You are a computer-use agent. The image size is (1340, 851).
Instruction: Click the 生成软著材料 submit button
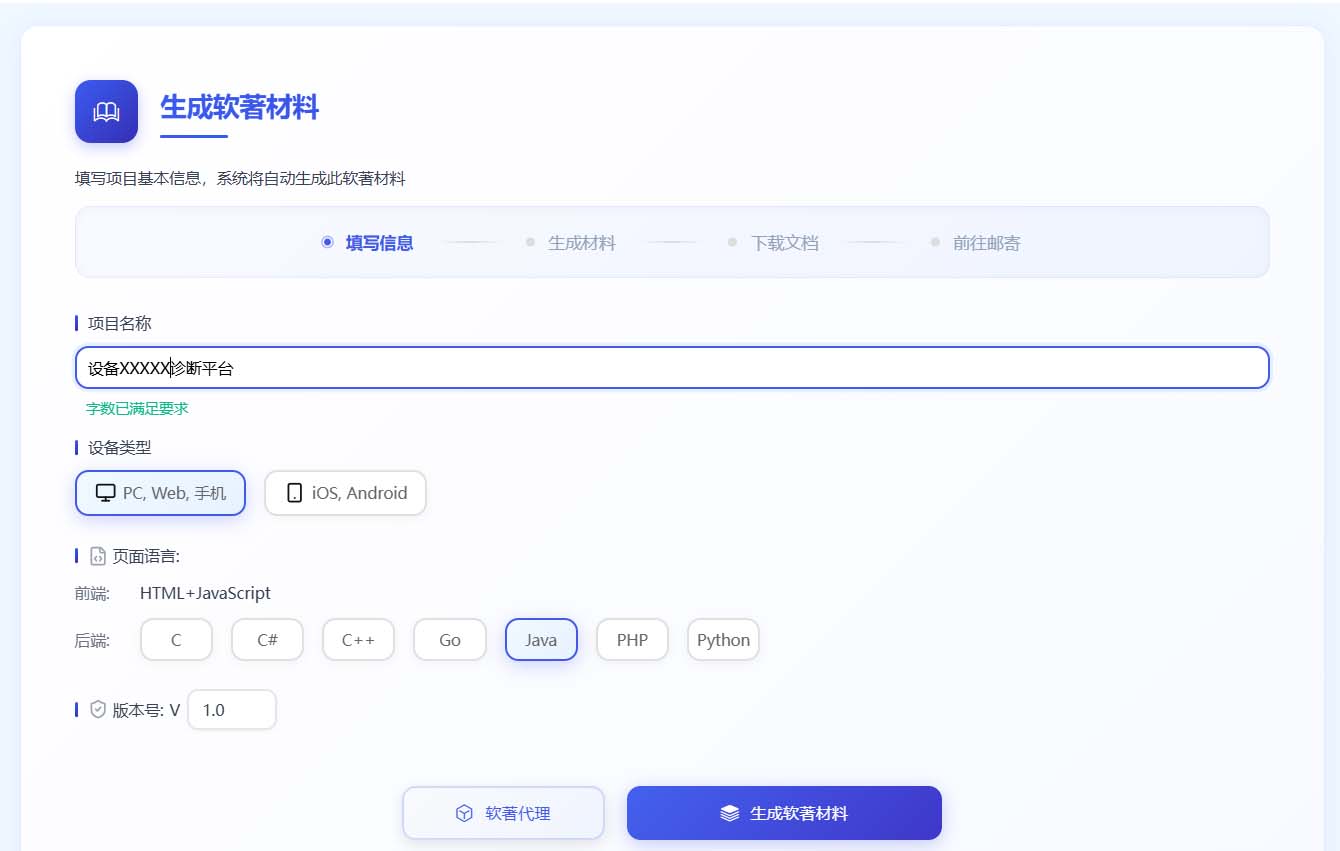click(x=784, y=813)
